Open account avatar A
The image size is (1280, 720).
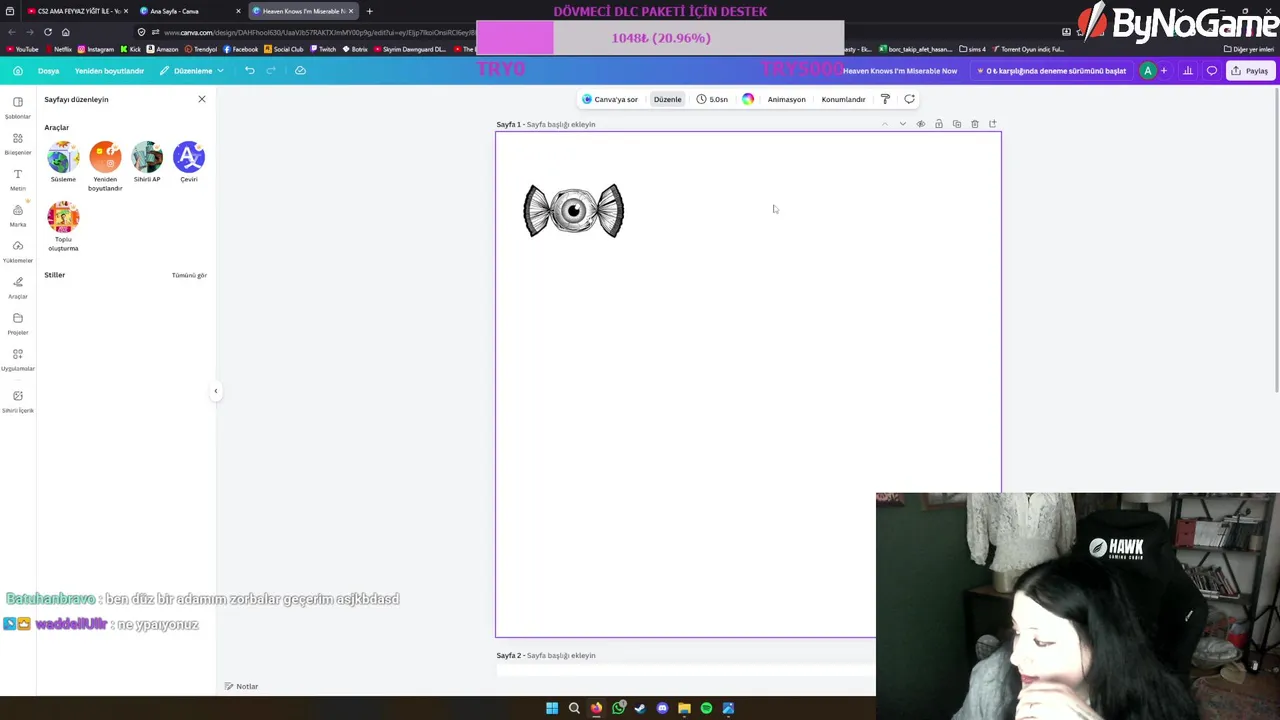pyautogui.click(x=1148, y=71)
